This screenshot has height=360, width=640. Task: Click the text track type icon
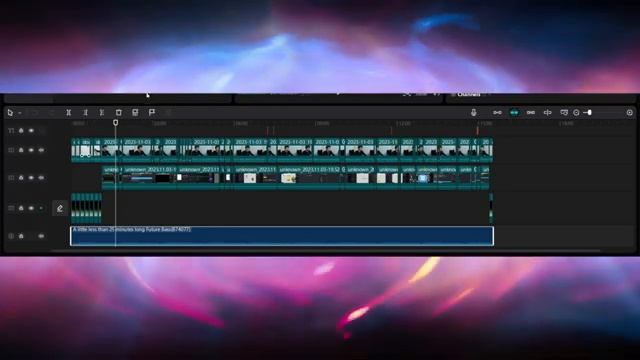click(11, 131)
